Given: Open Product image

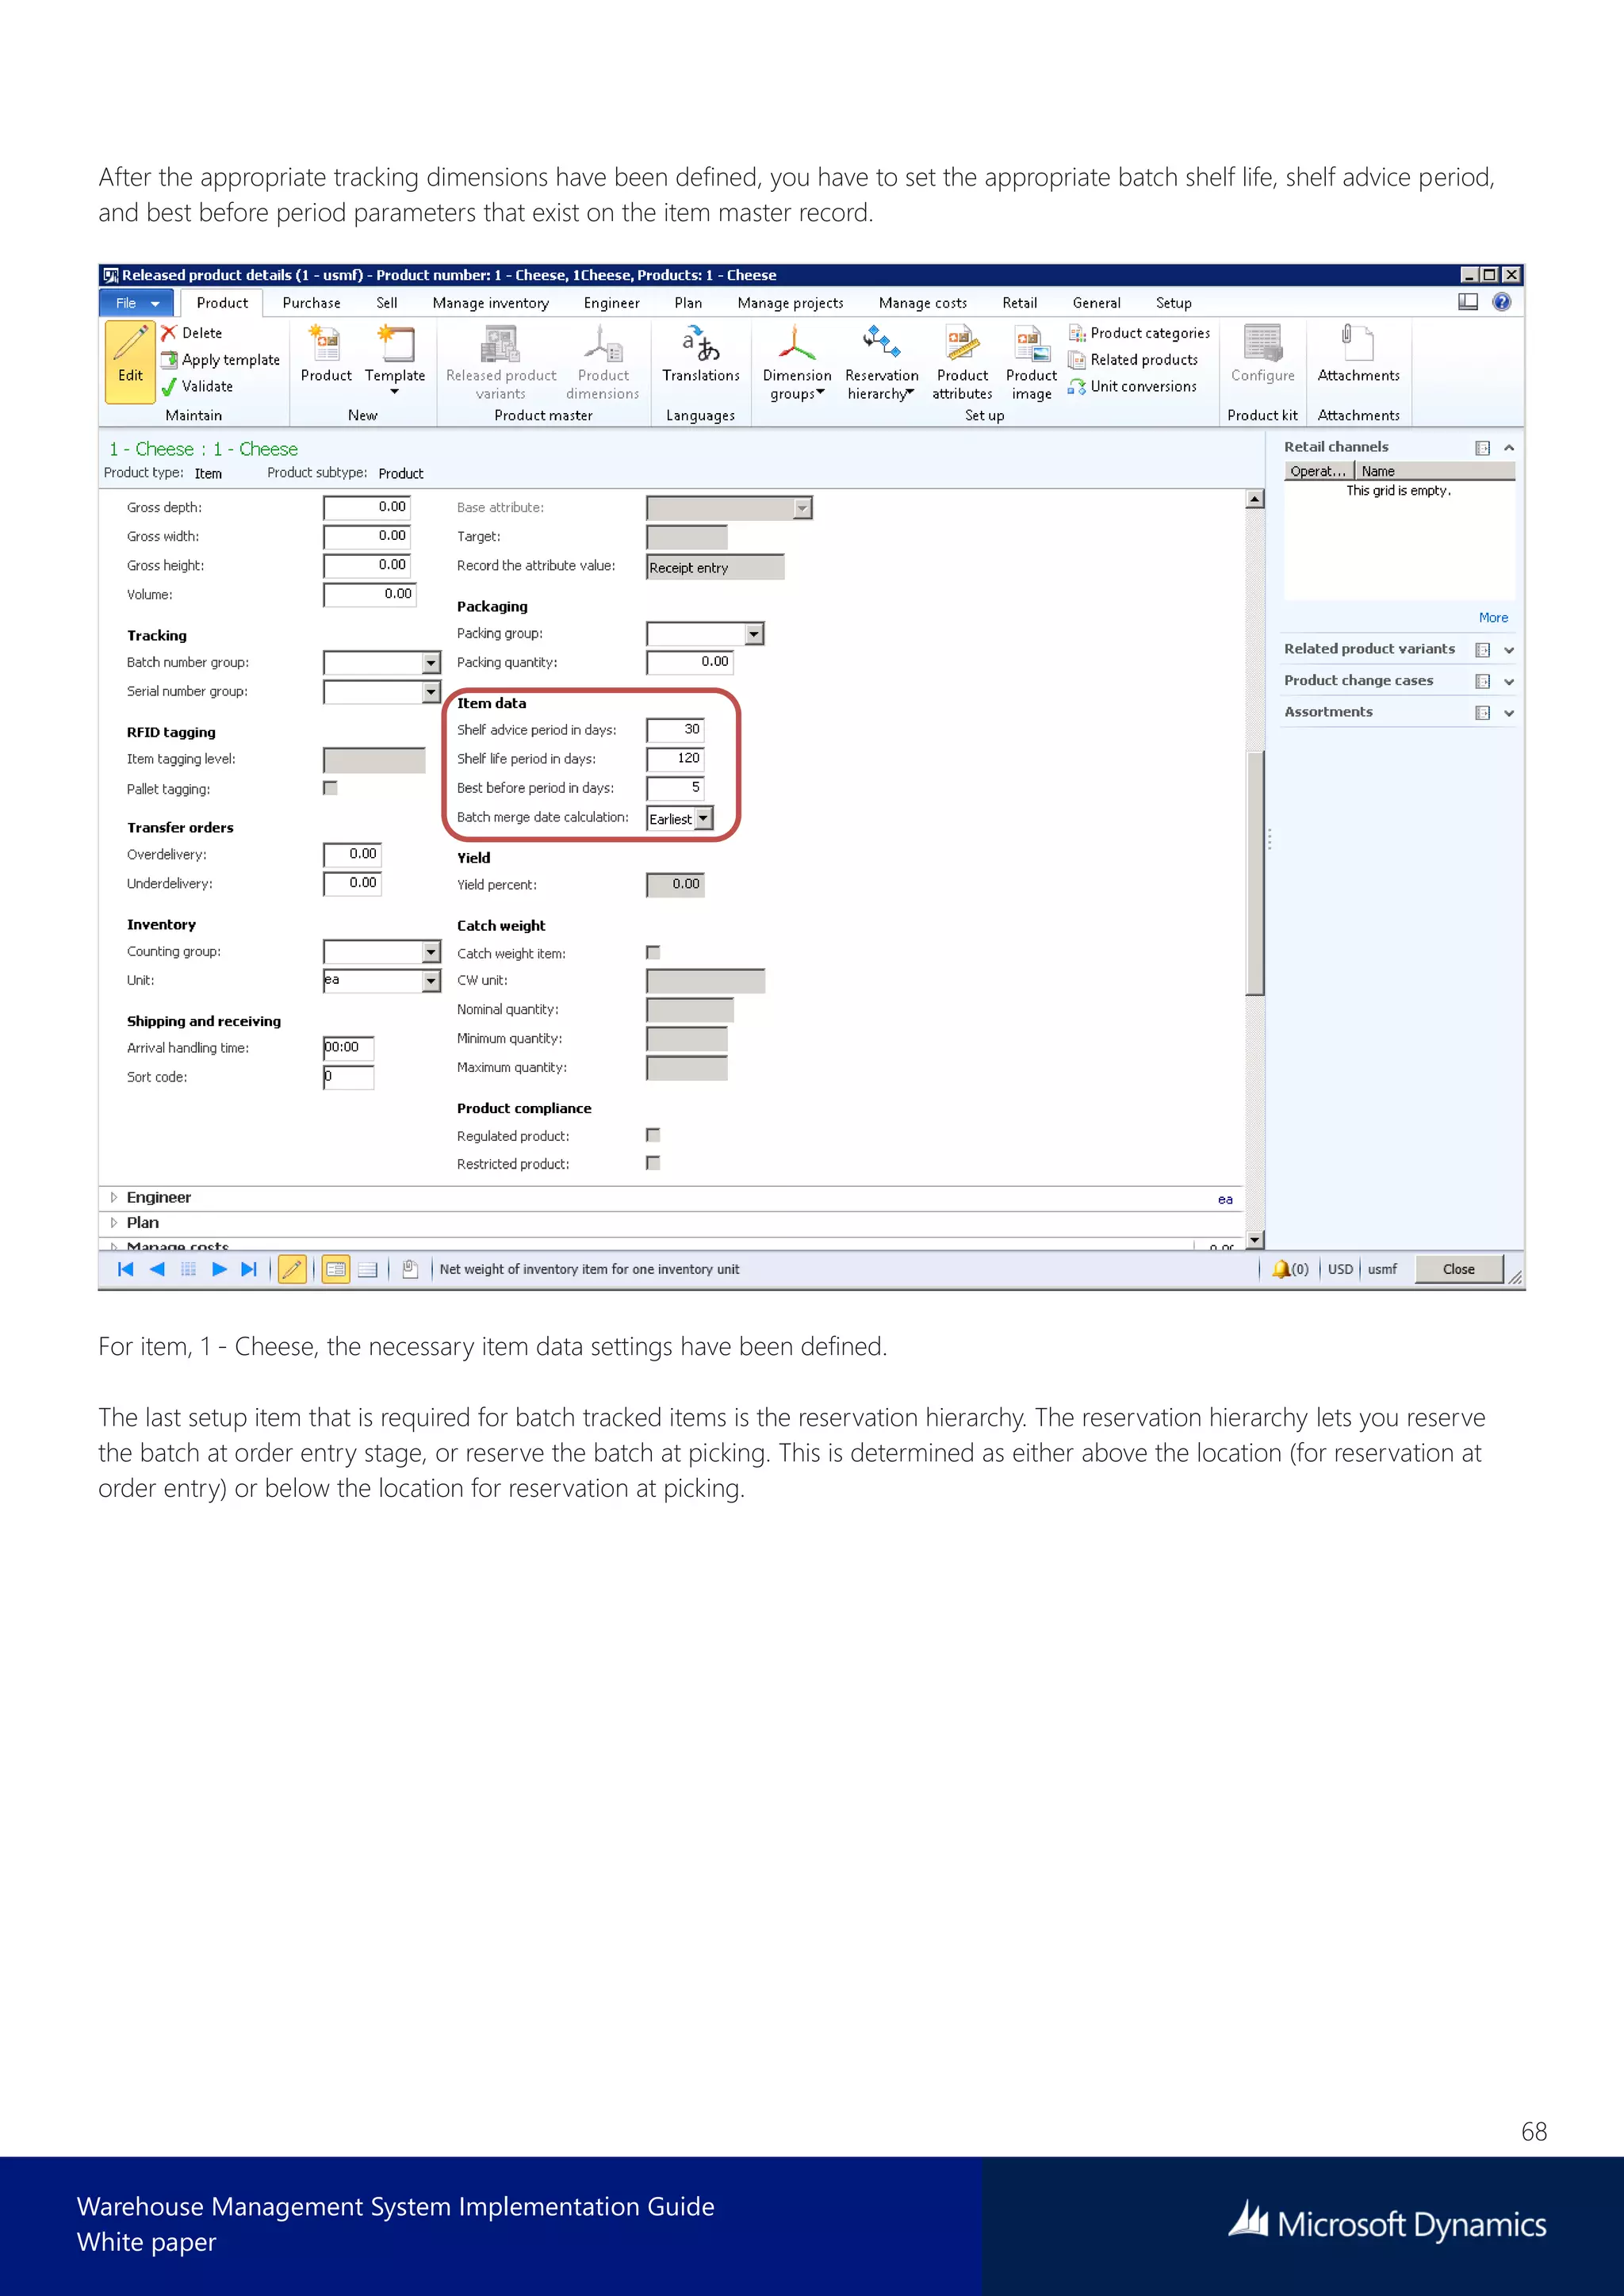Looking at the screenshot, I should tap(1031, 362).
